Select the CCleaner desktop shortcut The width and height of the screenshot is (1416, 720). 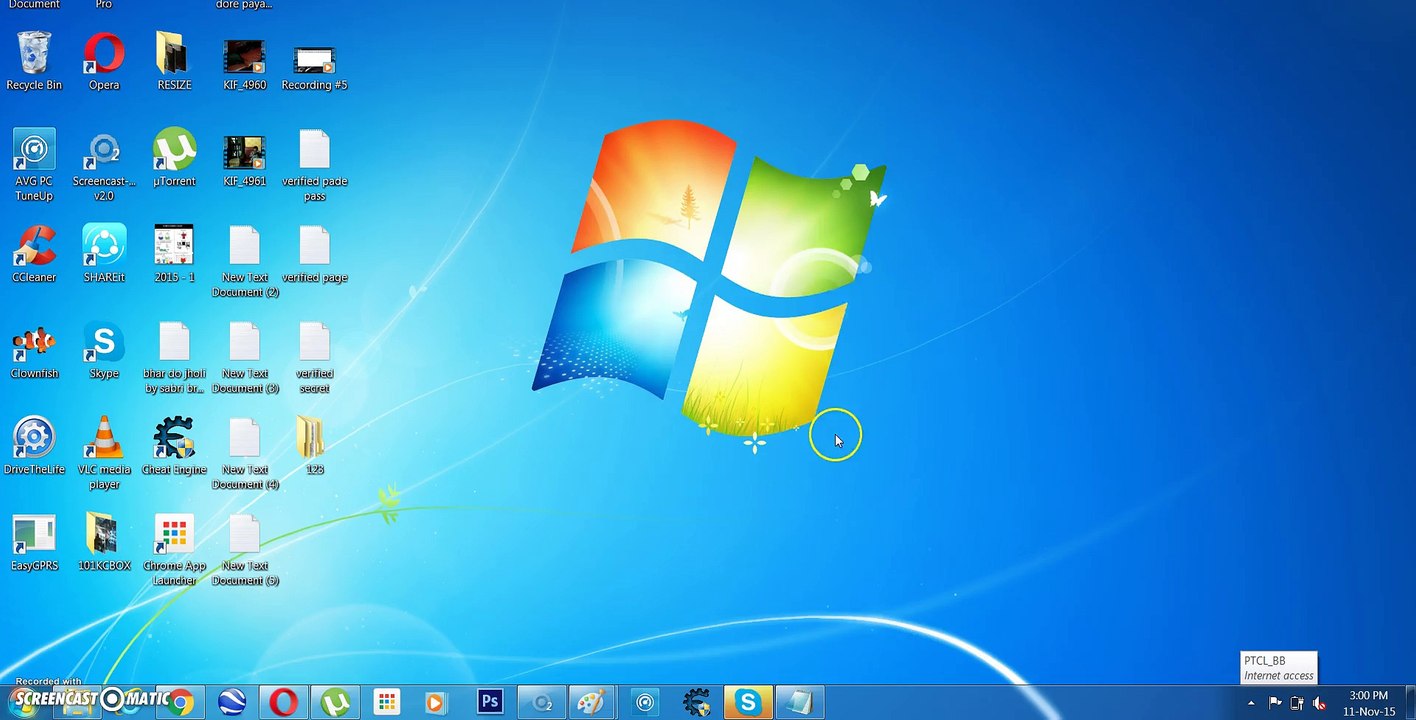coord(34,253)
